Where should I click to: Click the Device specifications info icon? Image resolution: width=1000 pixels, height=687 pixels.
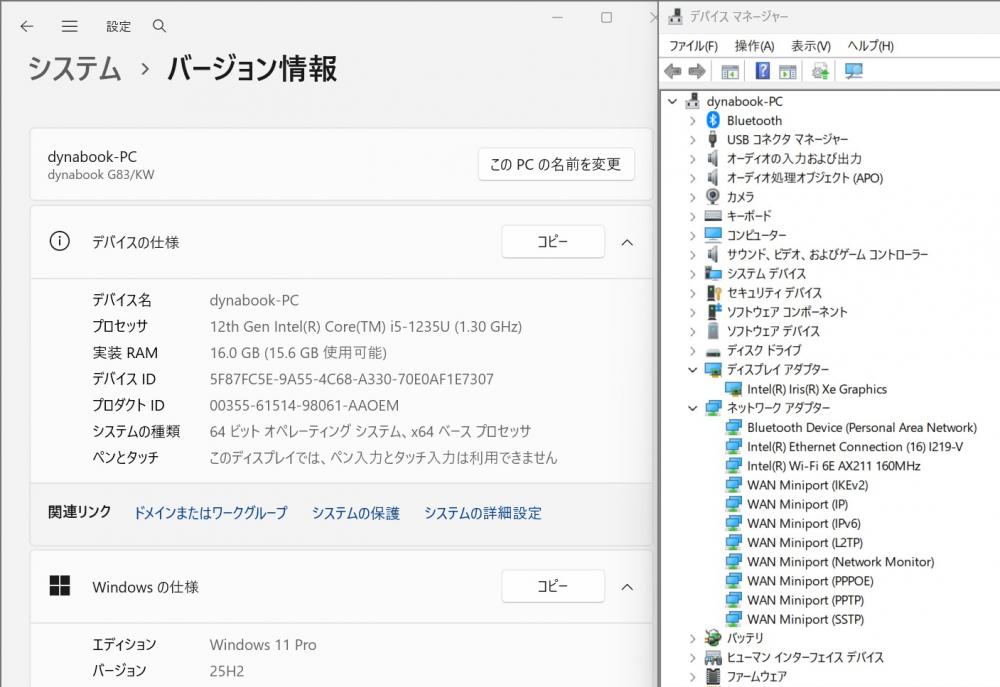(x=59, y=241)
